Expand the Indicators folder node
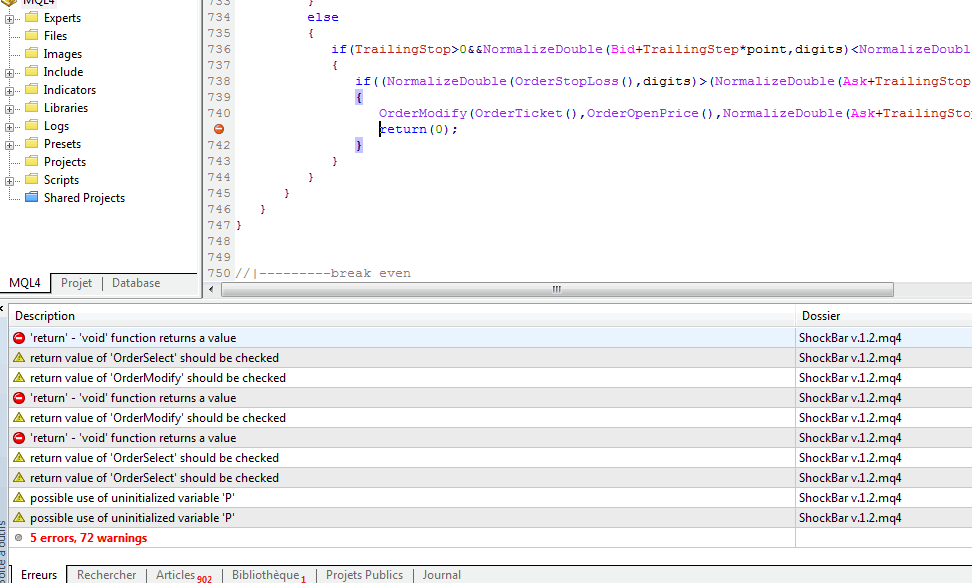This screenshot has height=583, width=972. pos(10,90)
